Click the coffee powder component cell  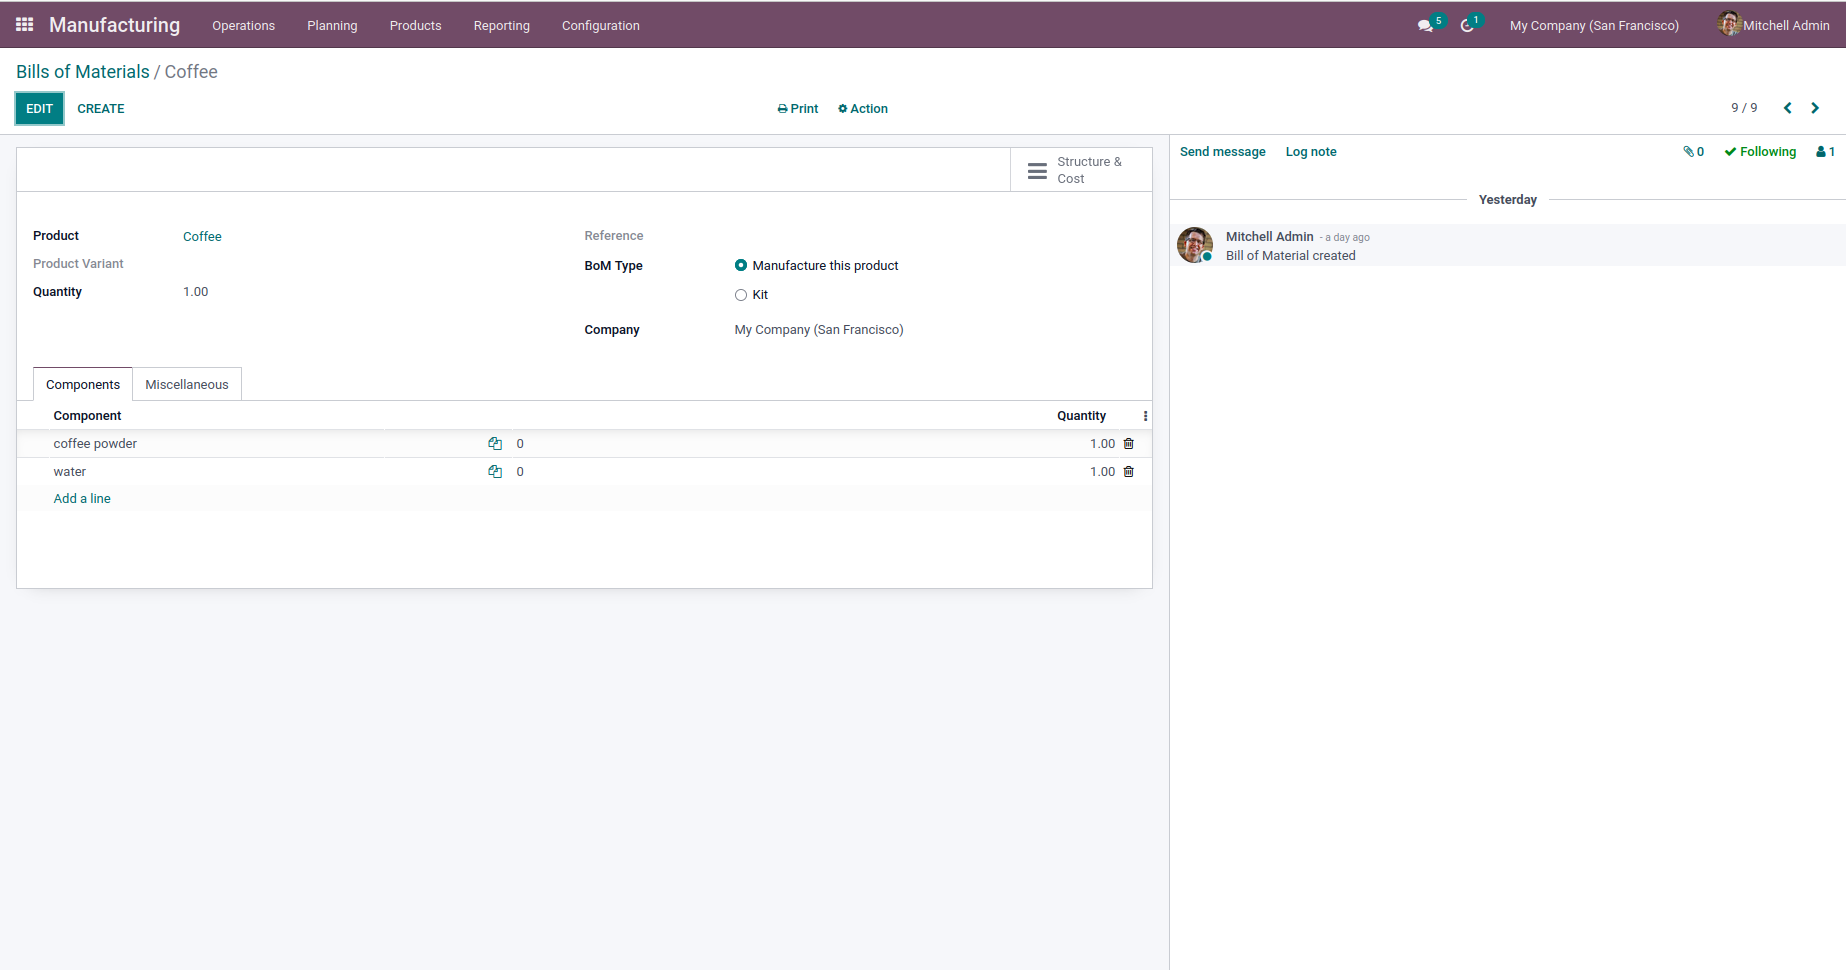click(x=95, y=444)
